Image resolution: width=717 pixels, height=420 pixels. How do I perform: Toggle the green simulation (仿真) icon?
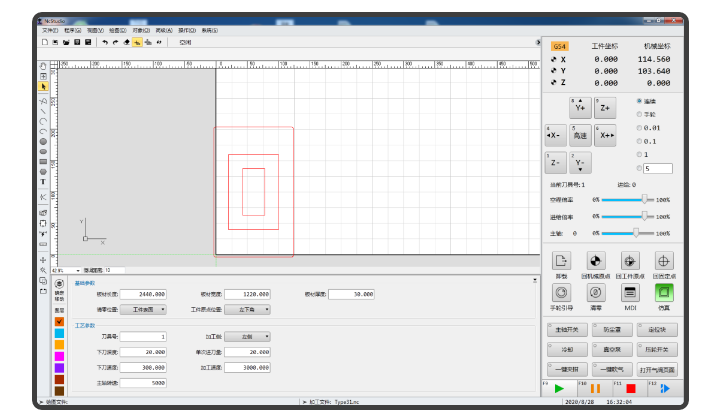pyautogui.click(x=663, y=292)
